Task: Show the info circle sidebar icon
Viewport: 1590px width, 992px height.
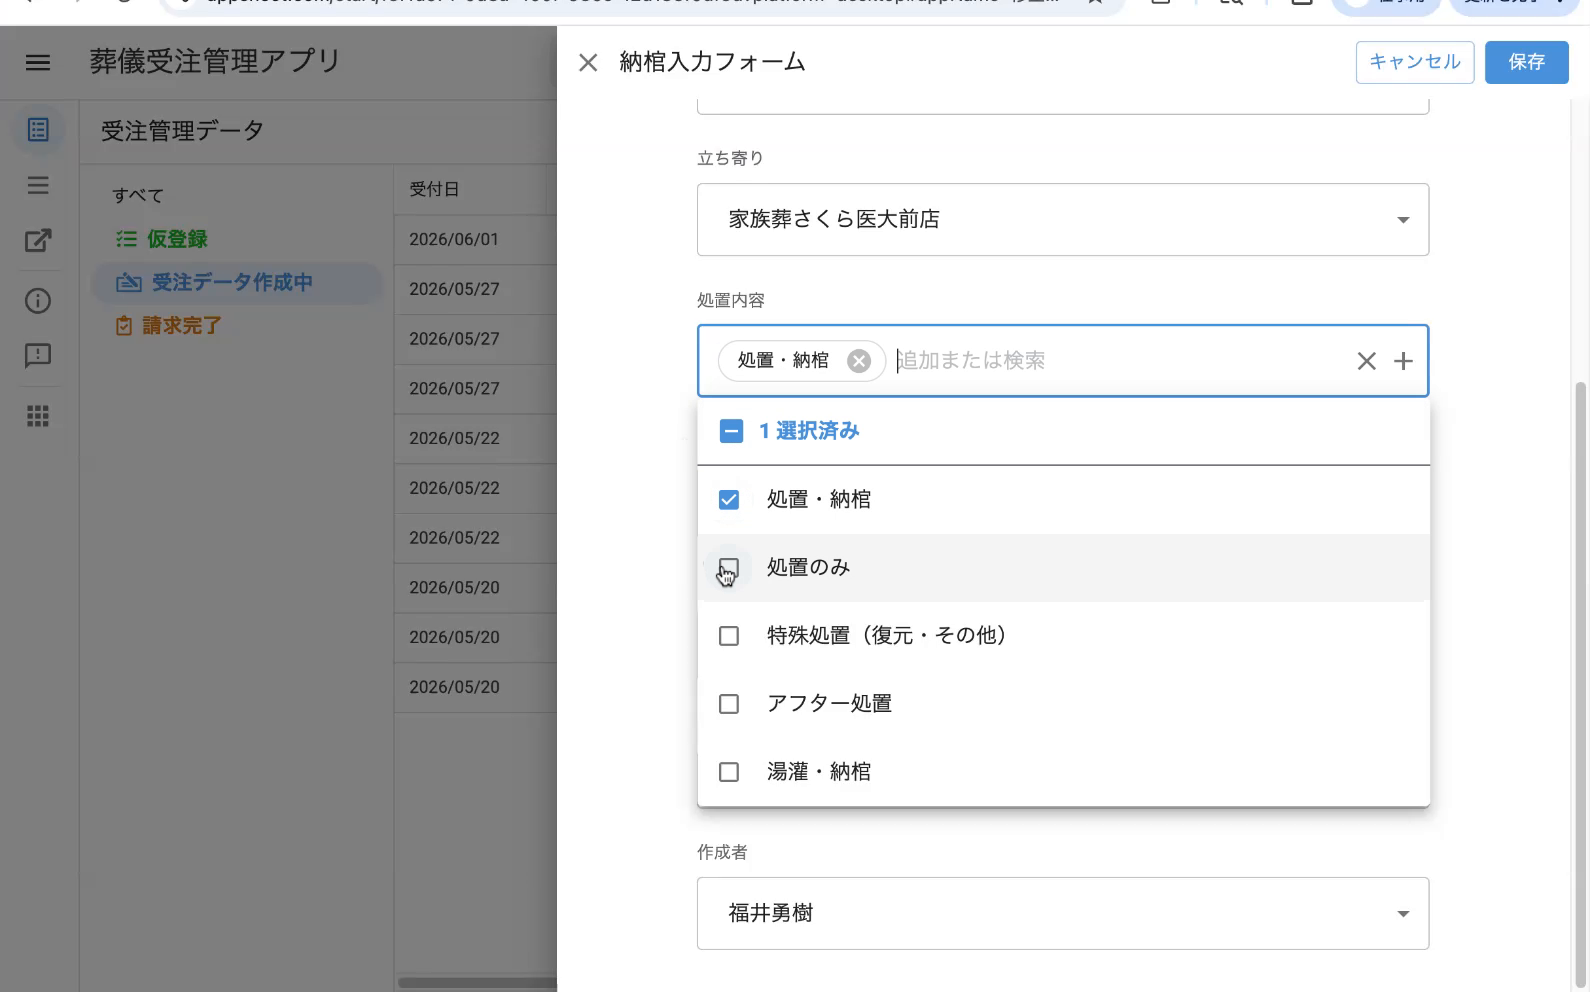Action: click(38, 301)
